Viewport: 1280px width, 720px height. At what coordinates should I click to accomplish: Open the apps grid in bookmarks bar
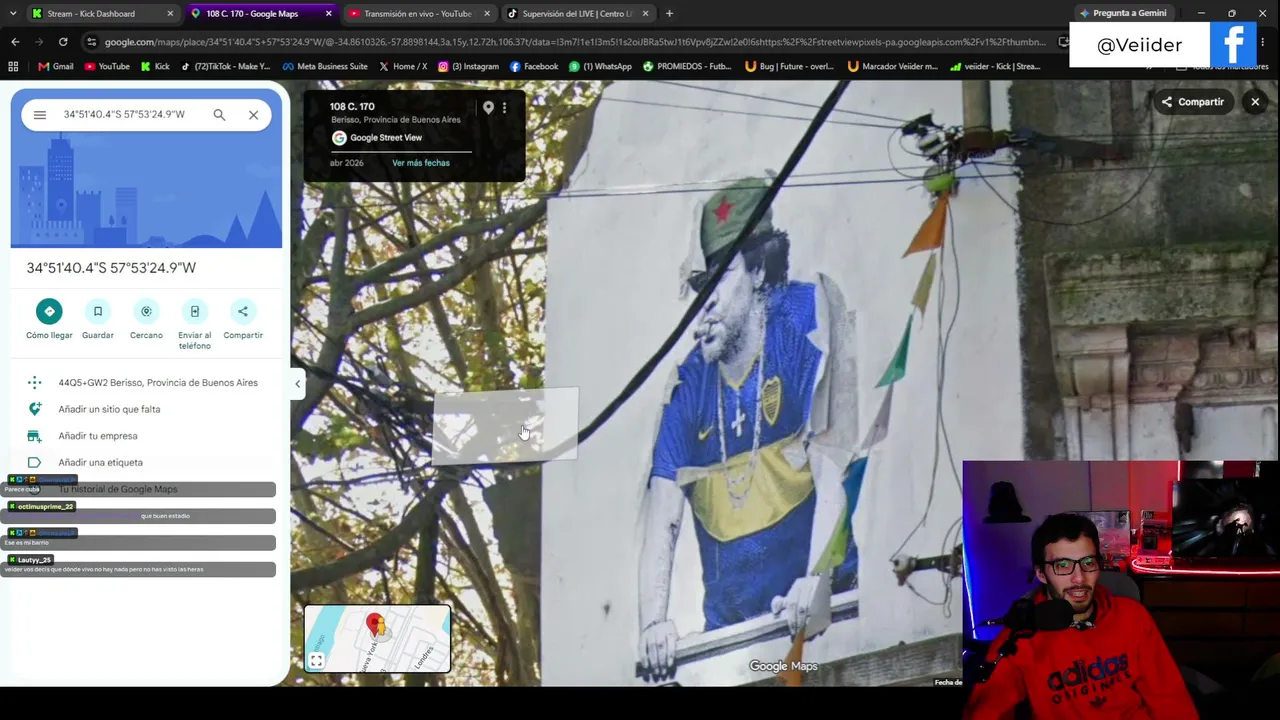click(x=13, y=67)
